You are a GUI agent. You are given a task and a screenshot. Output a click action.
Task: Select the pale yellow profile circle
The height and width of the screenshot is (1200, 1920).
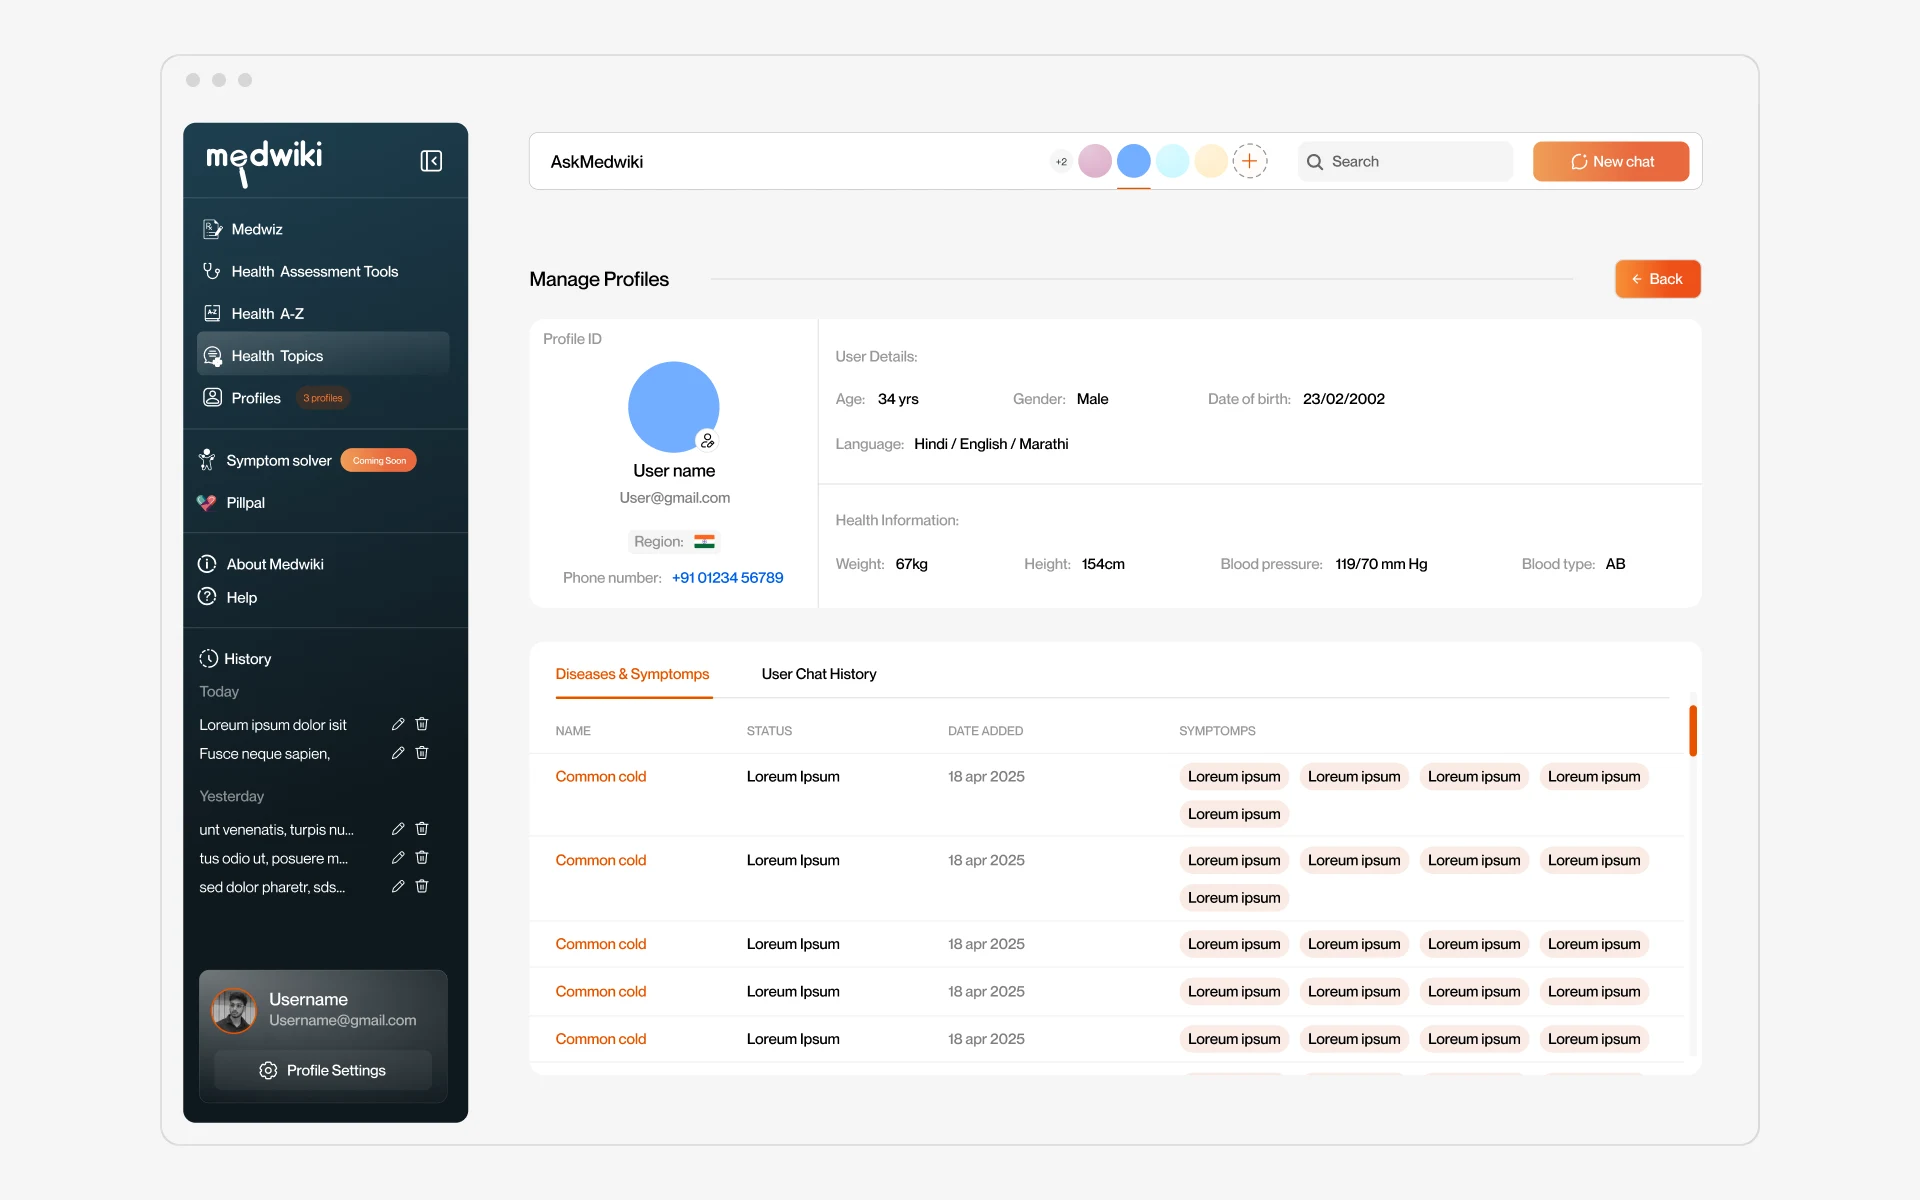(x=1211, y=161)
